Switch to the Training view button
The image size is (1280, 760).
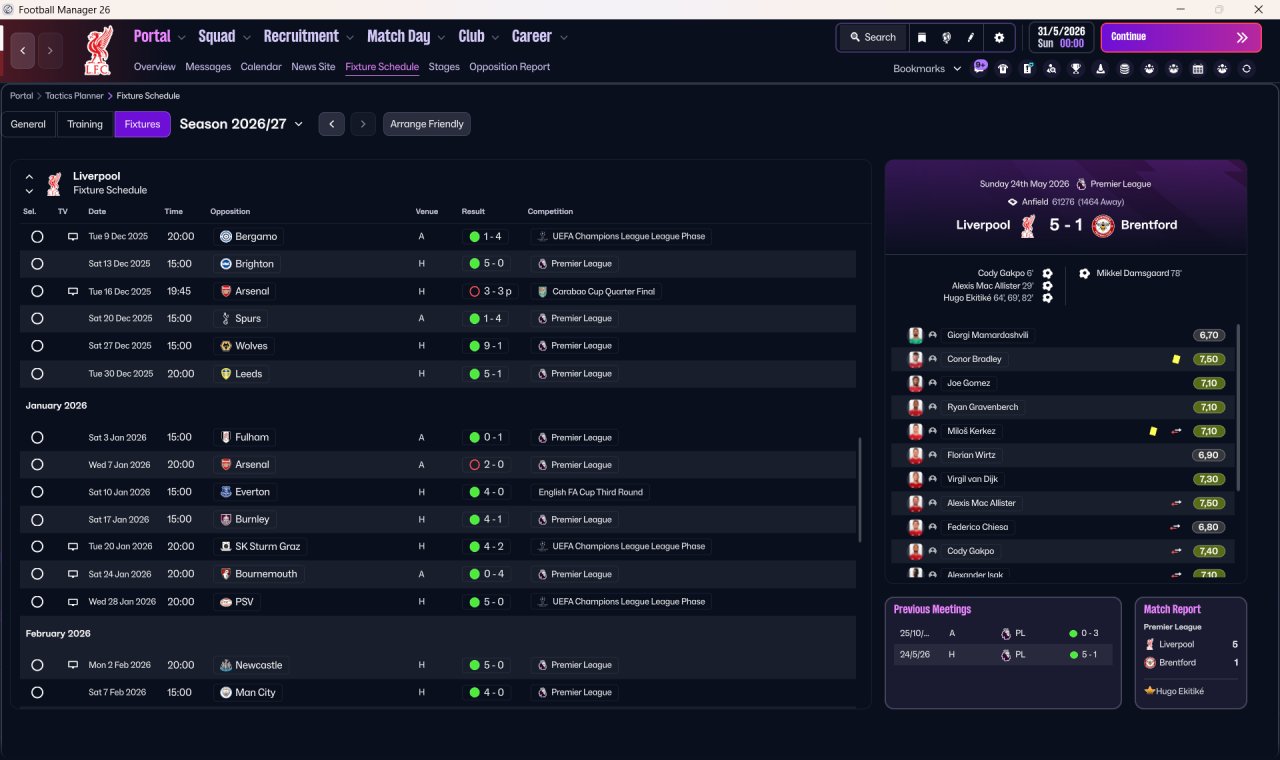coord(85,124)
